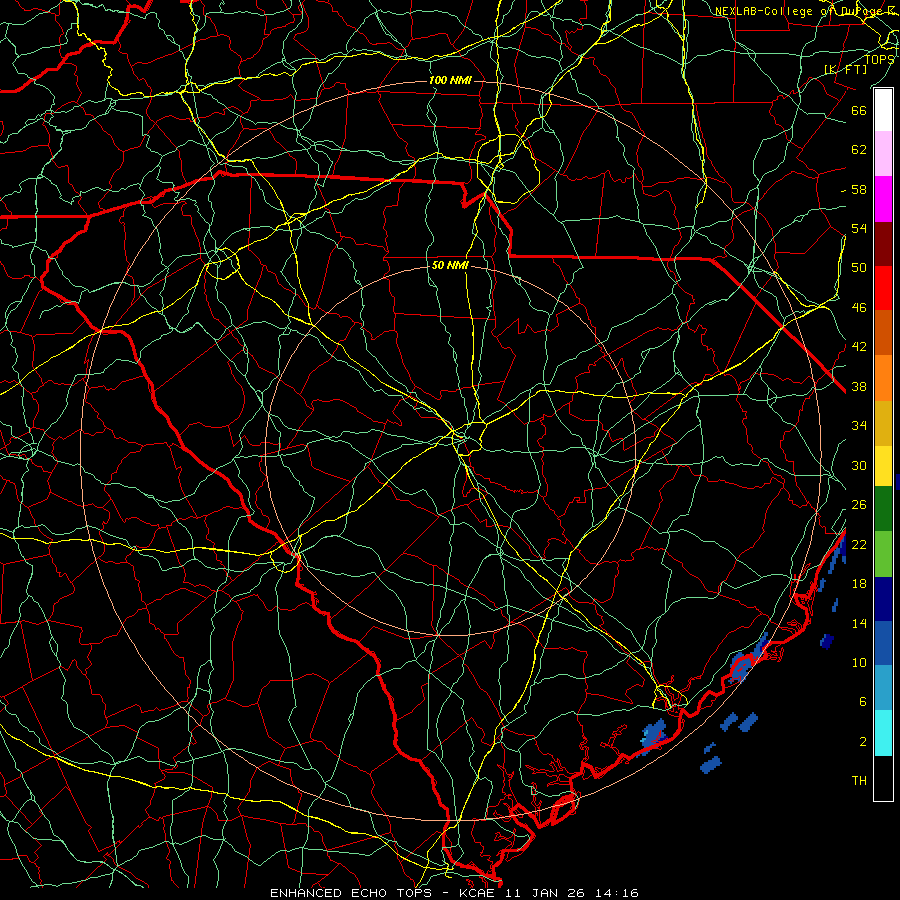This screenshot has width=900, height=900.
Task: Click the 38 scale value label
Action: 859,386
